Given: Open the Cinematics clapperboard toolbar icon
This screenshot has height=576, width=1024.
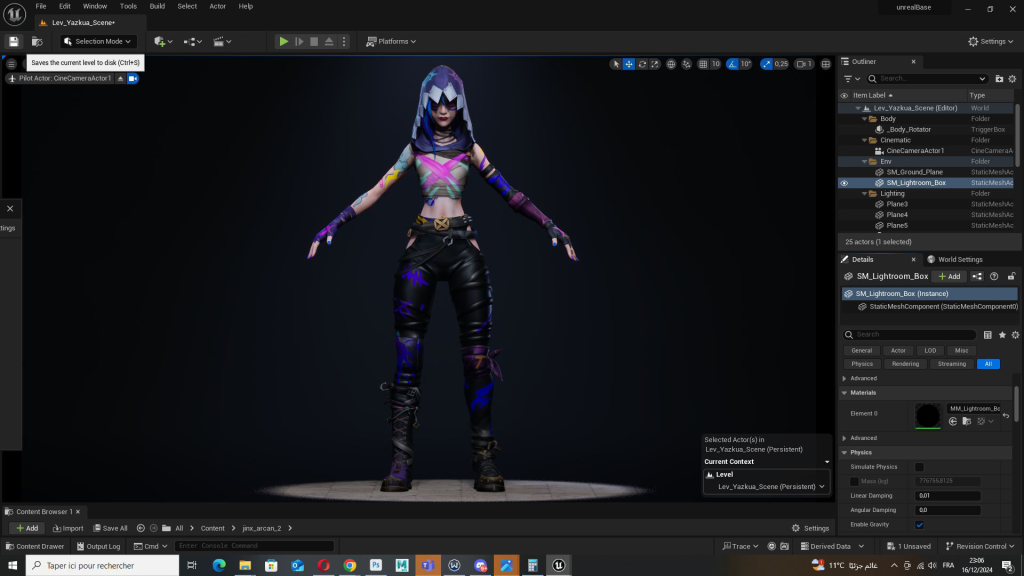Looking at the screenshot, I should [x=222, y=41].
